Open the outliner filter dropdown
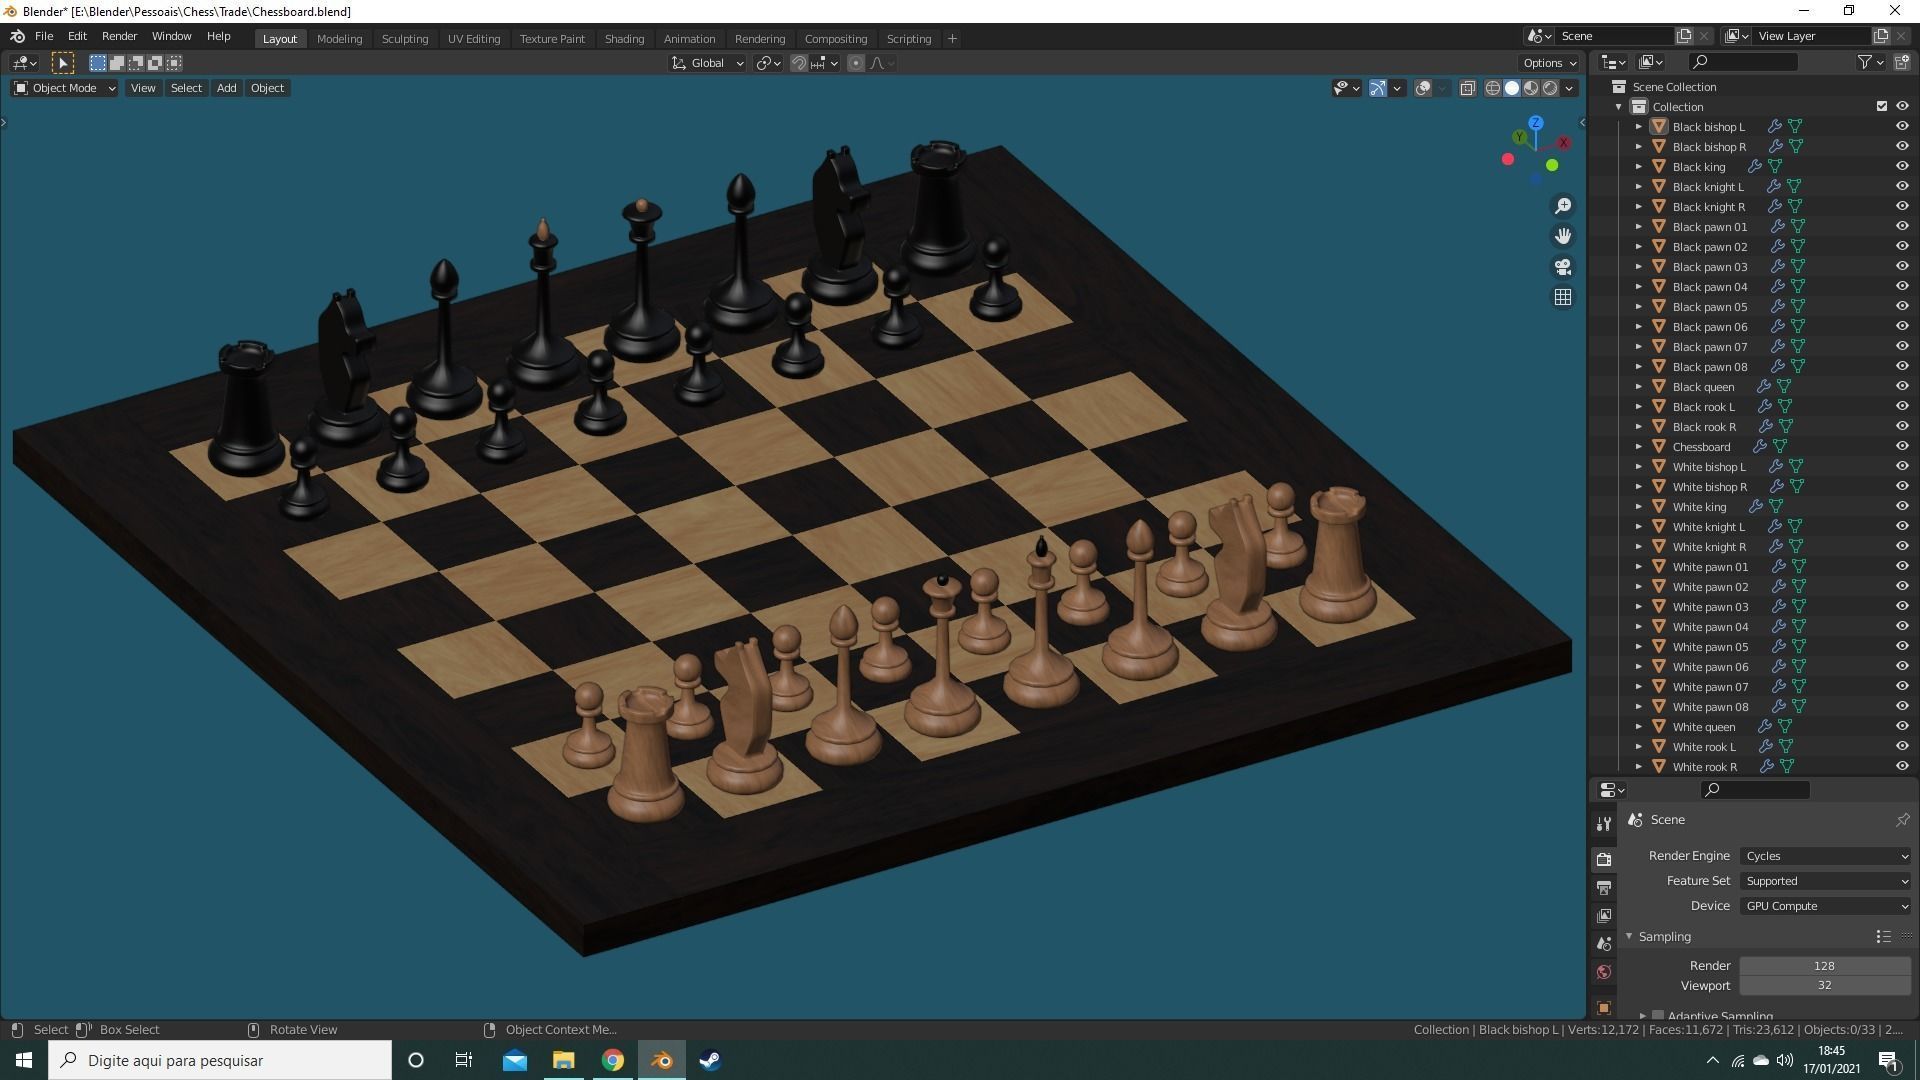 (x=1870, y=62)
